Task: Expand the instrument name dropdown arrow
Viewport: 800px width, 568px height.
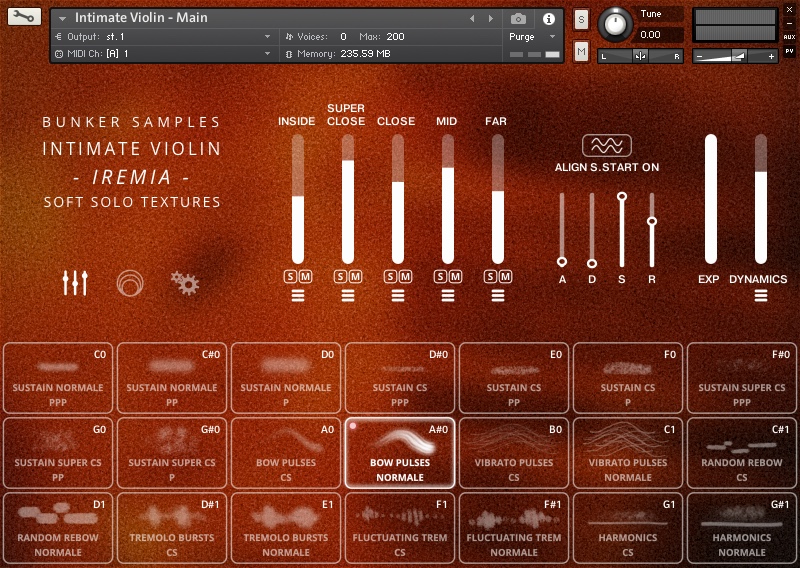Action: pyautogui.click(x=62, y=18)
